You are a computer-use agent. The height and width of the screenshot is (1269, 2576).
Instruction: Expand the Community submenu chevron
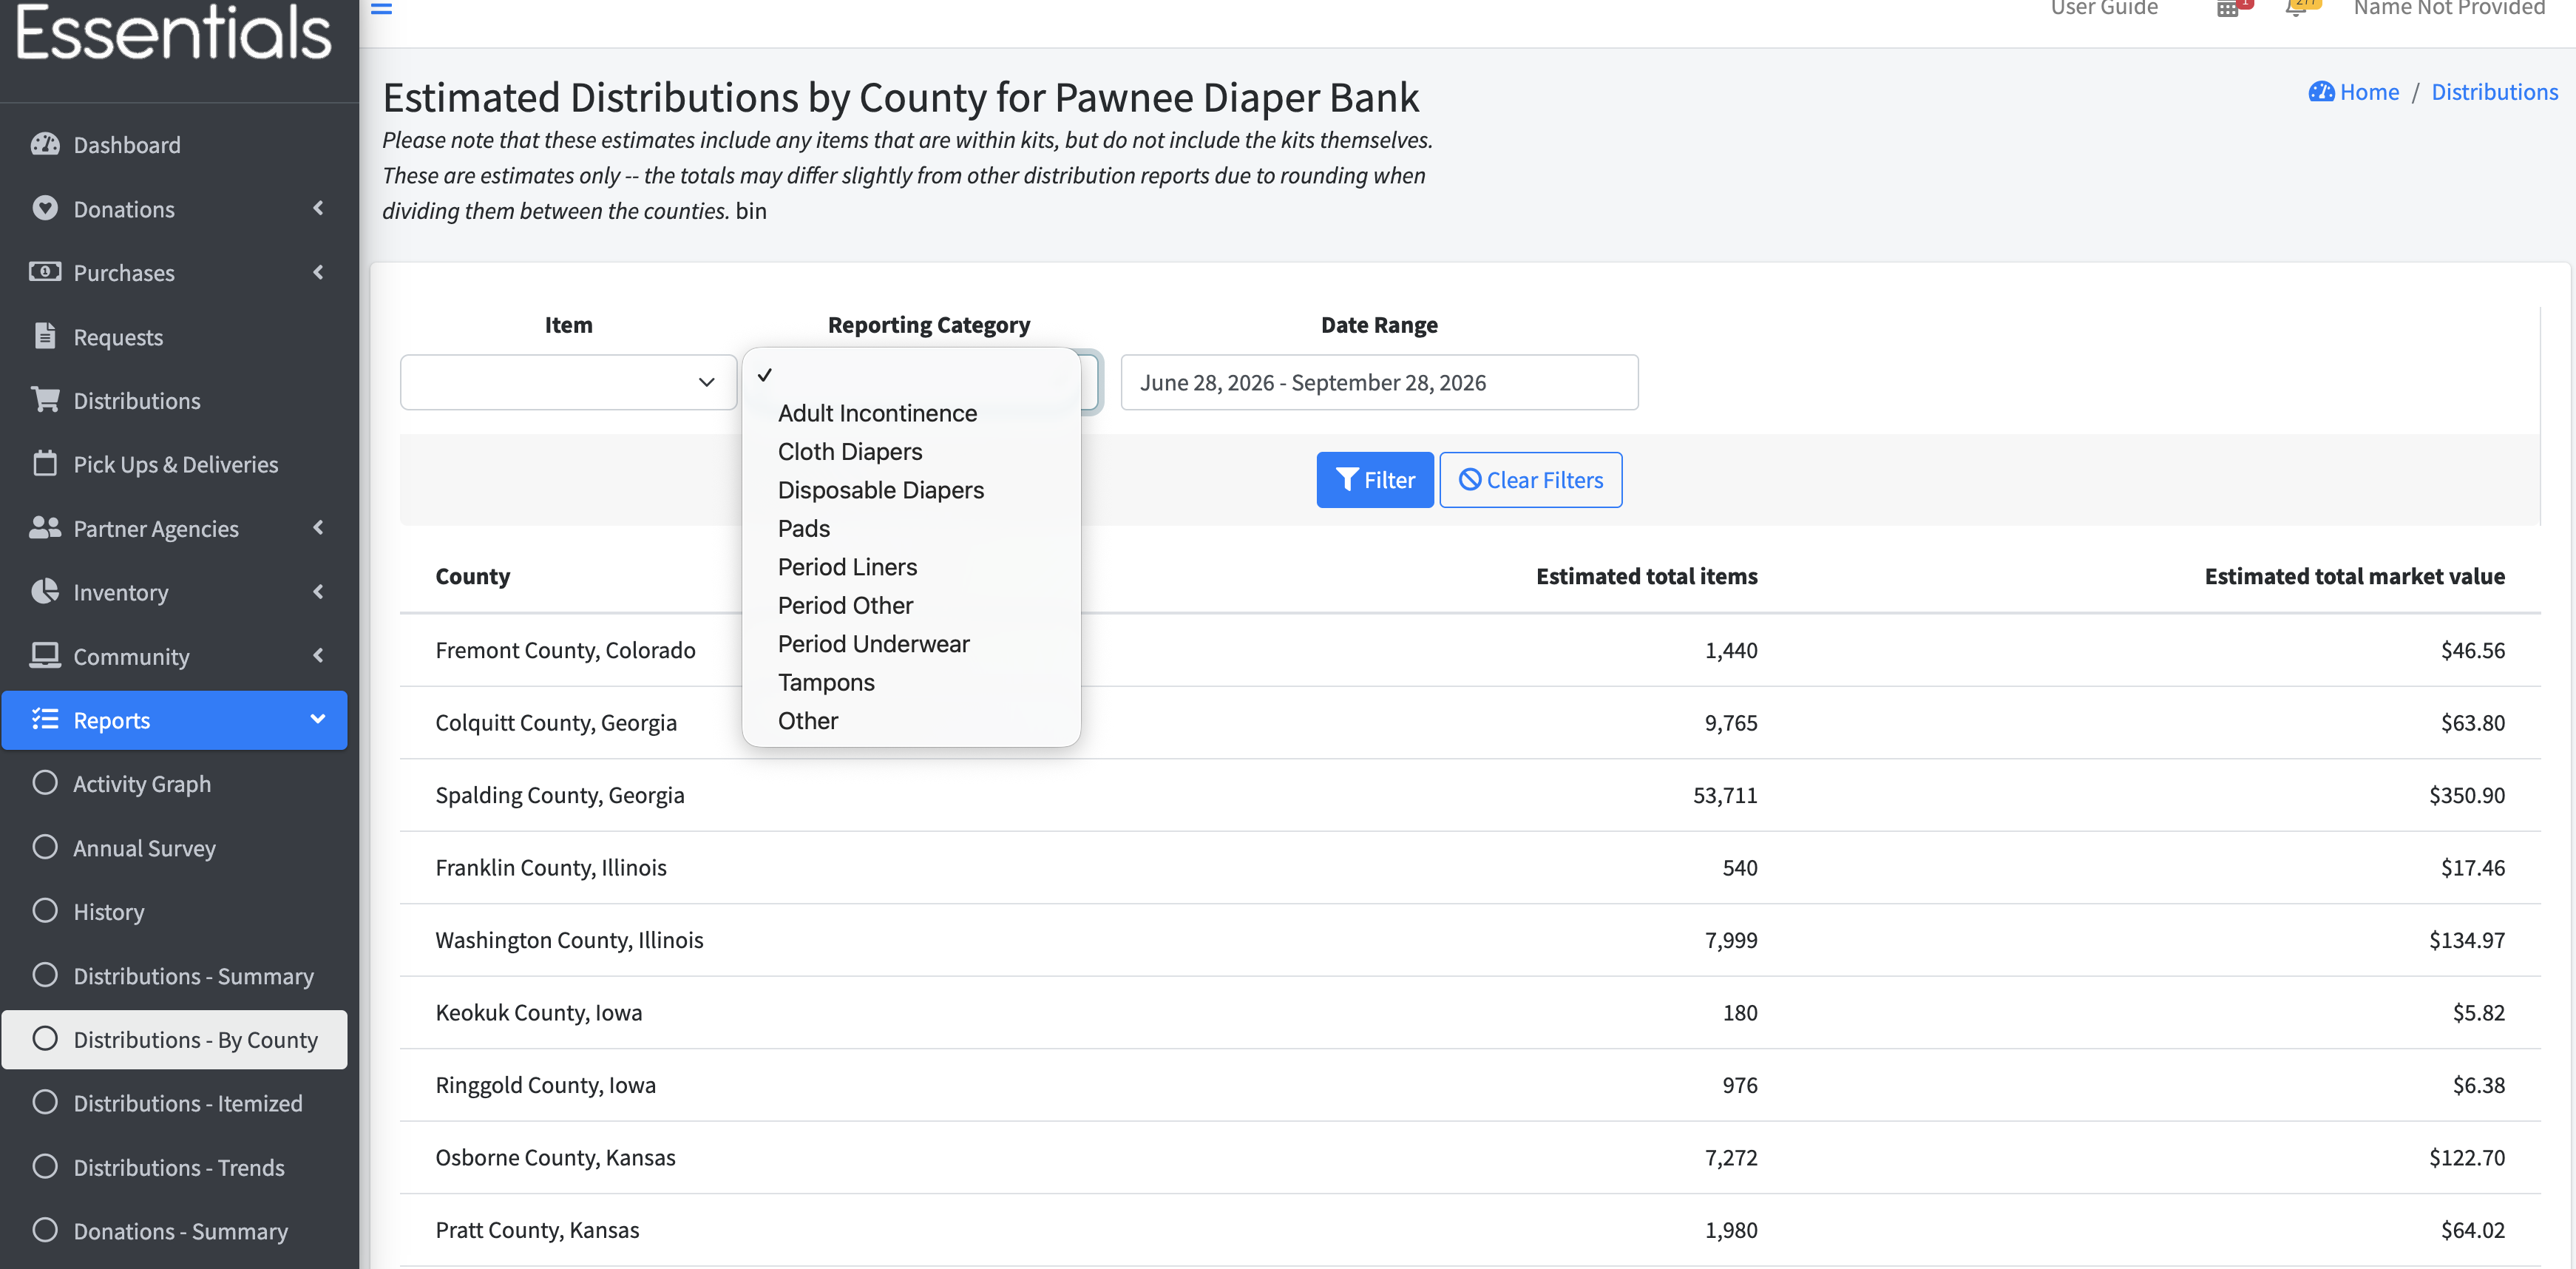pyautogui.click(x=318, y=656)
